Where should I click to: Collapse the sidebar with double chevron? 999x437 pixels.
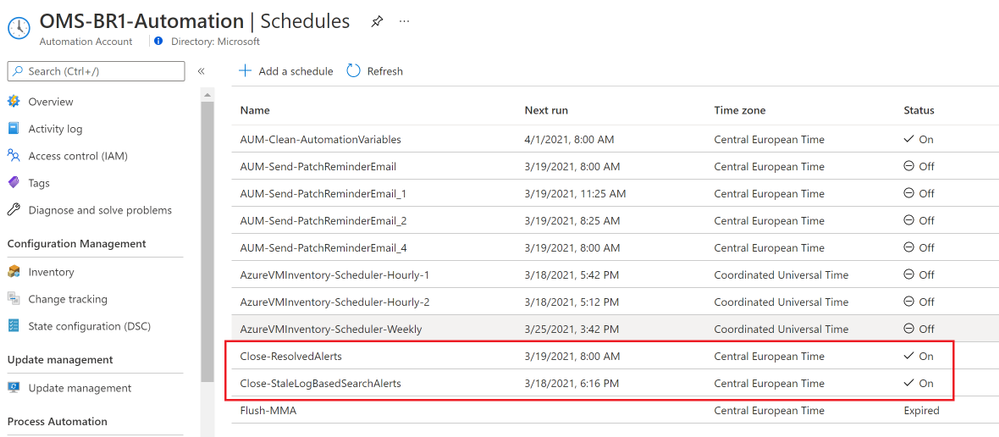200,71
